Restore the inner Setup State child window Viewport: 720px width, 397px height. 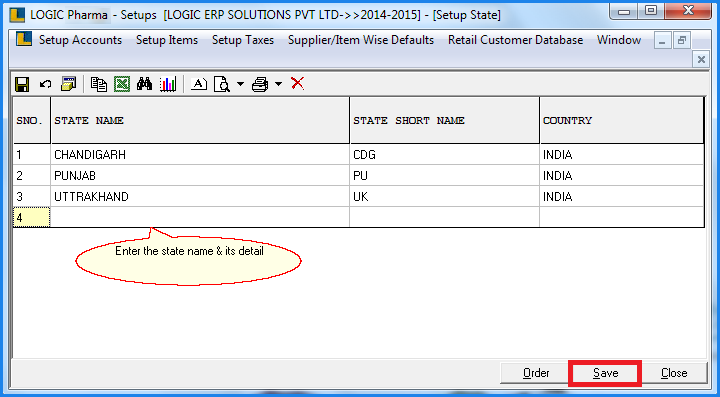[682, 40]
